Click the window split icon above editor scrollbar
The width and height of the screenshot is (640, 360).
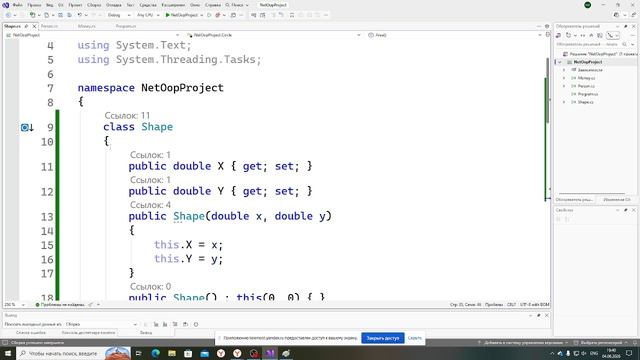[x=548, y=35]
